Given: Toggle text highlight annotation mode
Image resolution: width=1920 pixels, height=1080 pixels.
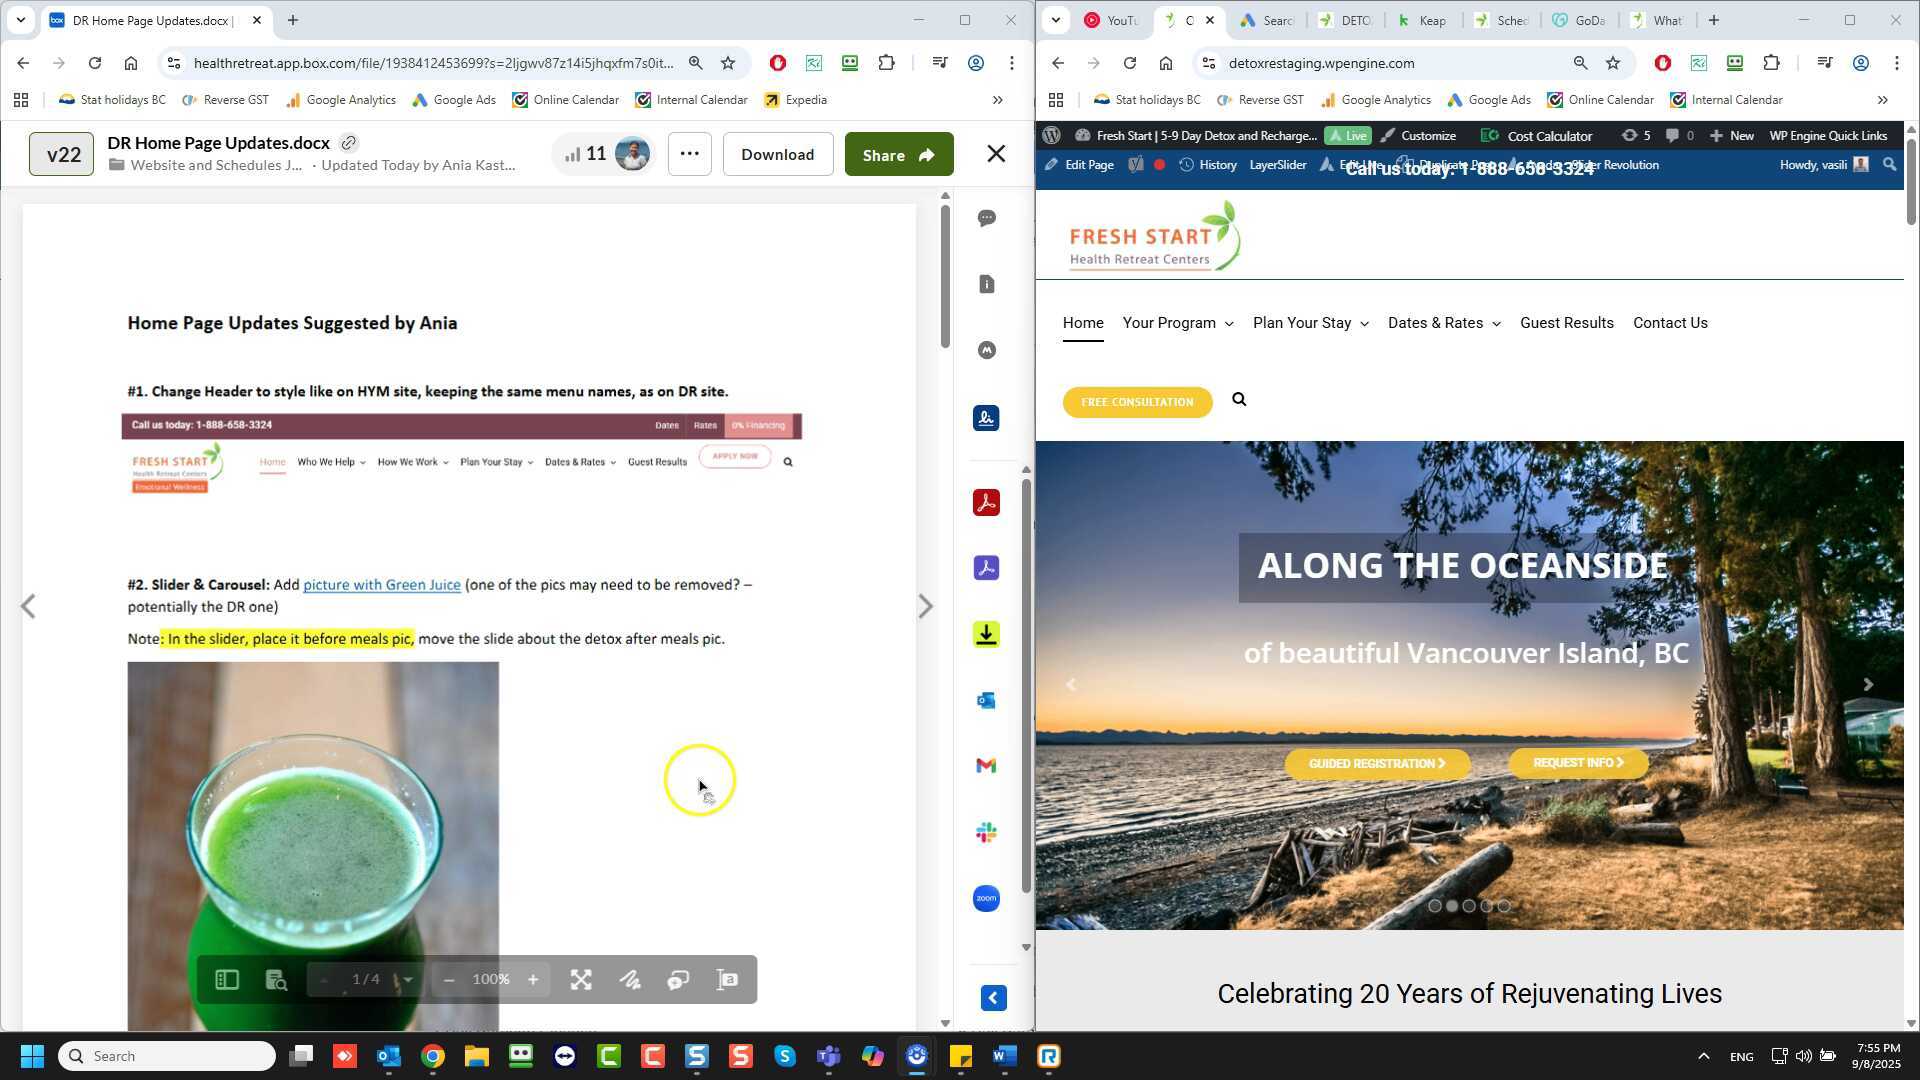Looking at the screenshot, I should (x=728, y=980).
